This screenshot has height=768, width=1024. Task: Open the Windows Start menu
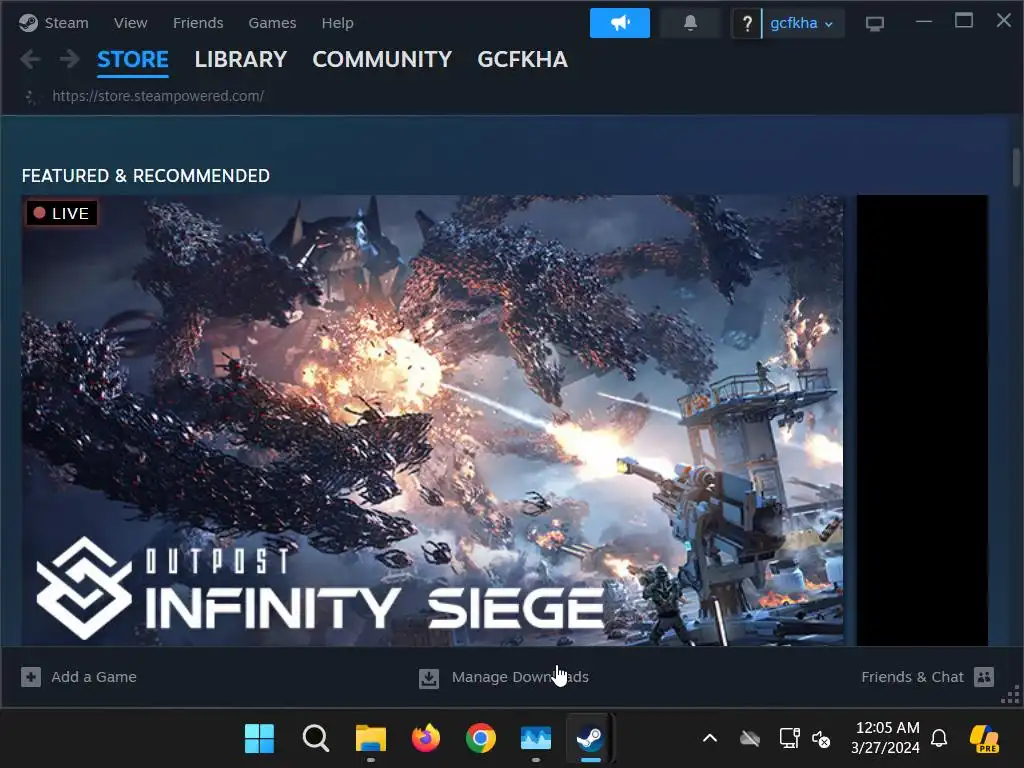click(x=259, y=739)
